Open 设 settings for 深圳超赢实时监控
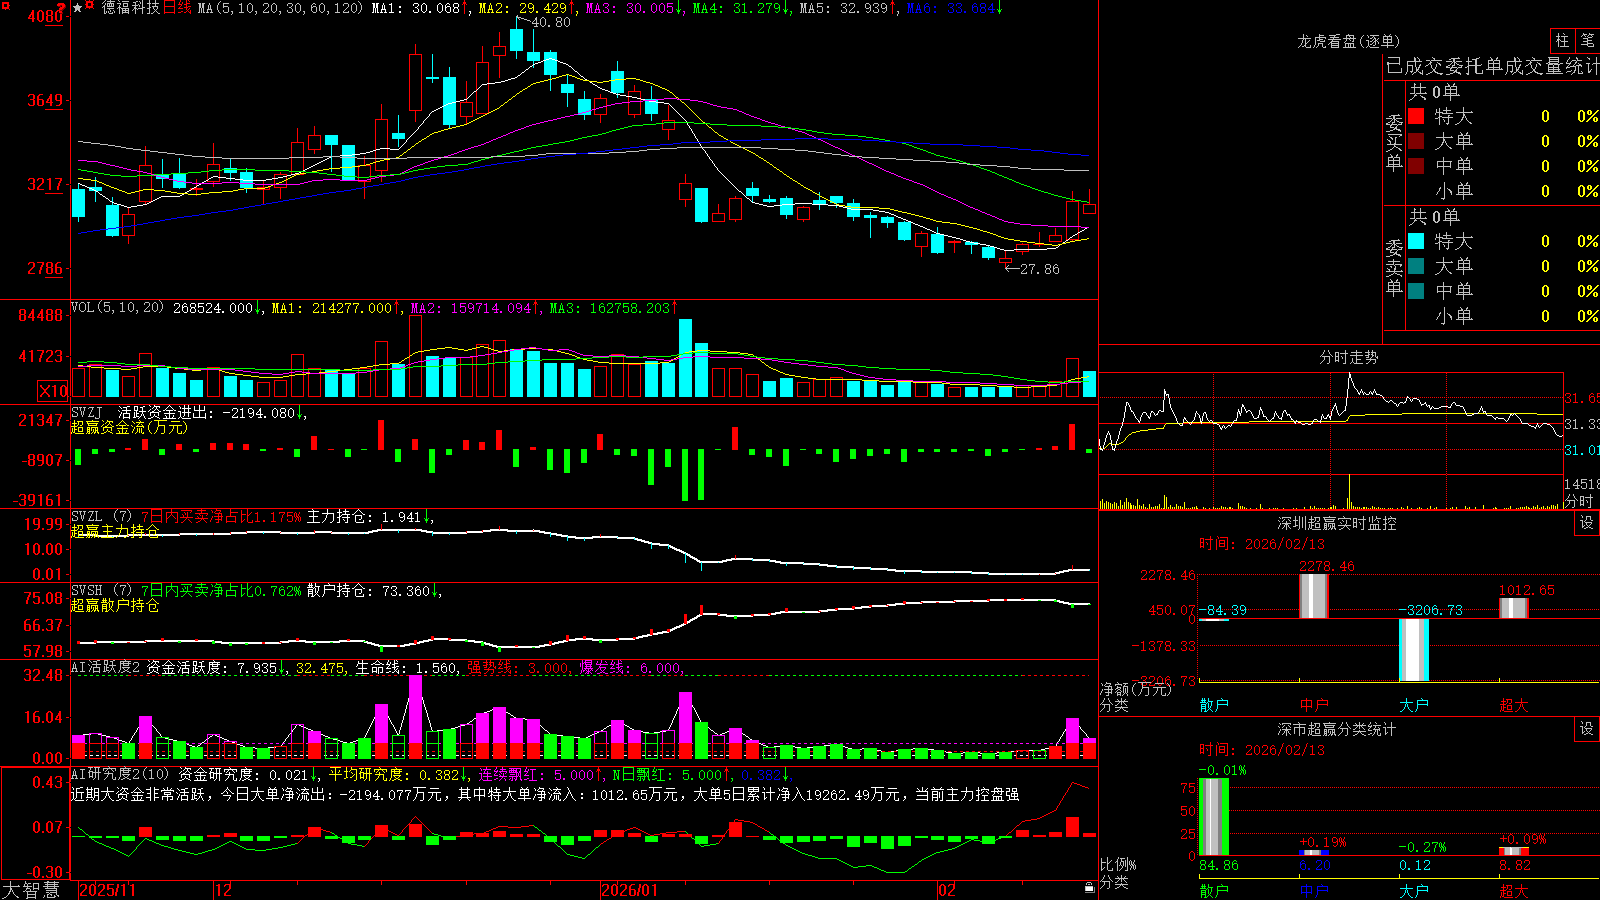This screenshot has height=900, width=1600. (x=1587, y=523)
